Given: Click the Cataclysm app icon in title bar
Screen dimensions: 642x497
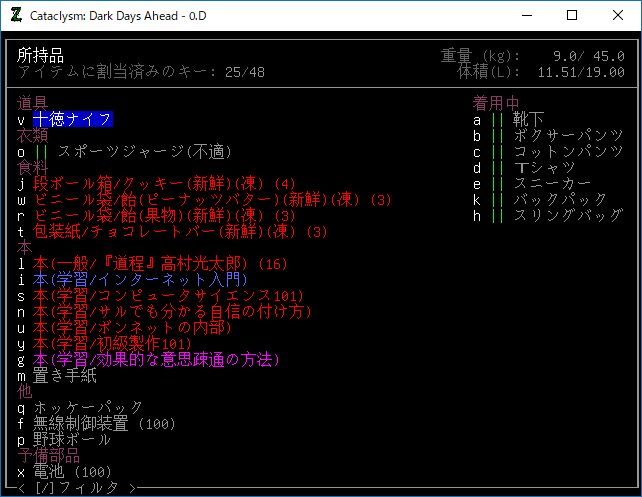Looking at the screenshot, I should pyautogui.click(x=15, y=15).
